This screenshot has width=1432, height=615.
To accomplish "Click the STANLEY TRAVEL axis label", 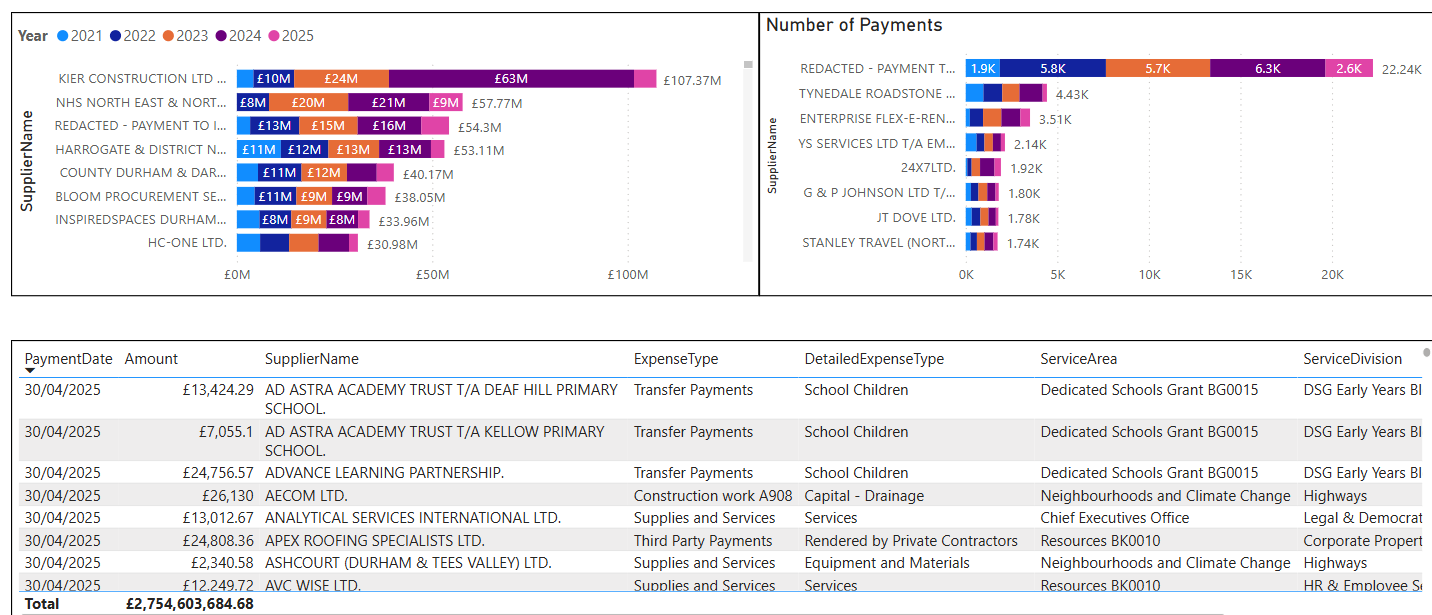I will pyautogui.click(x=879, y=242).
